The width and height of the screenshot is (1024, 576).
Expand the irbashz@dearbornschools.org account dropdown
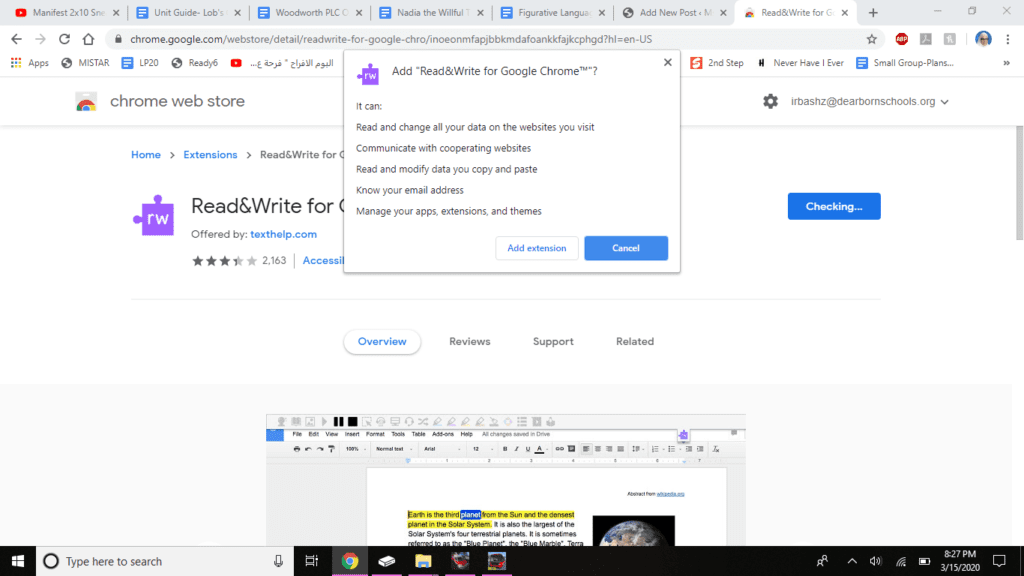pos(869,101)
